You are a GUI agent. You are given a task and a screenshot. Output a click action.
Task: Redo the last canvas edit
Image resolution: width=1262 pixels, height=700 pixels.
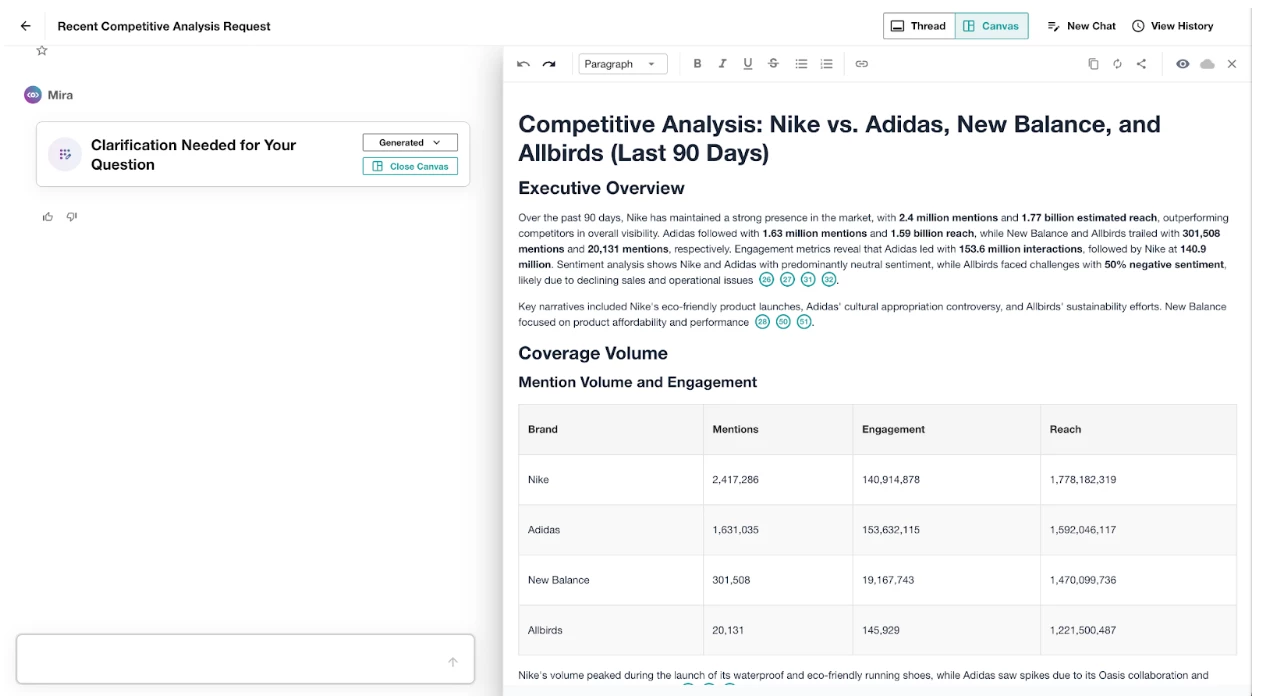[549, 64]
